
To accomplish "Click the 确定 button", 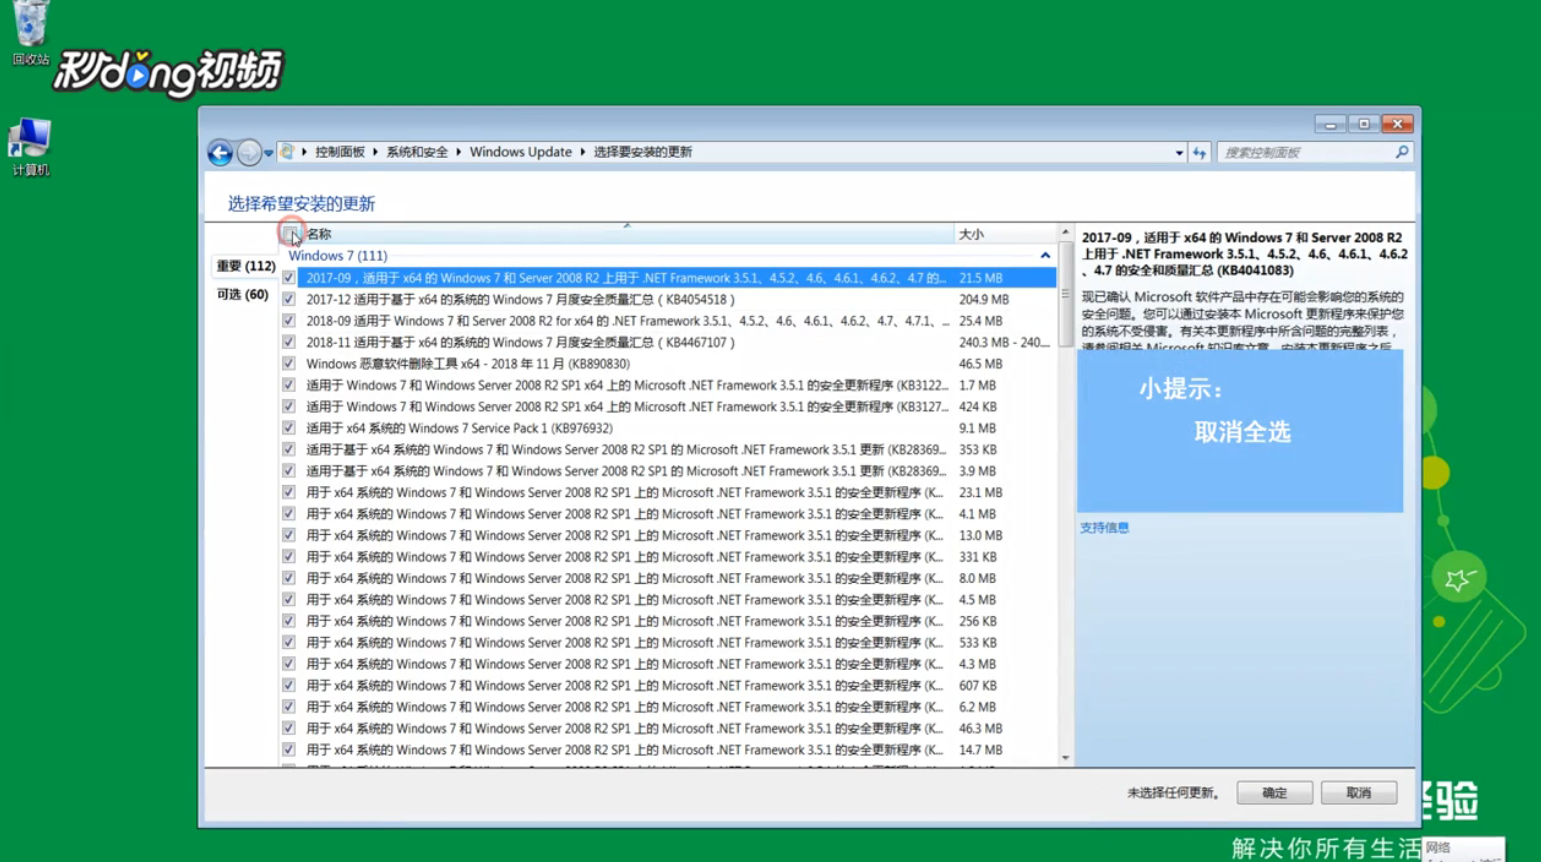I will coord(1274,793).
